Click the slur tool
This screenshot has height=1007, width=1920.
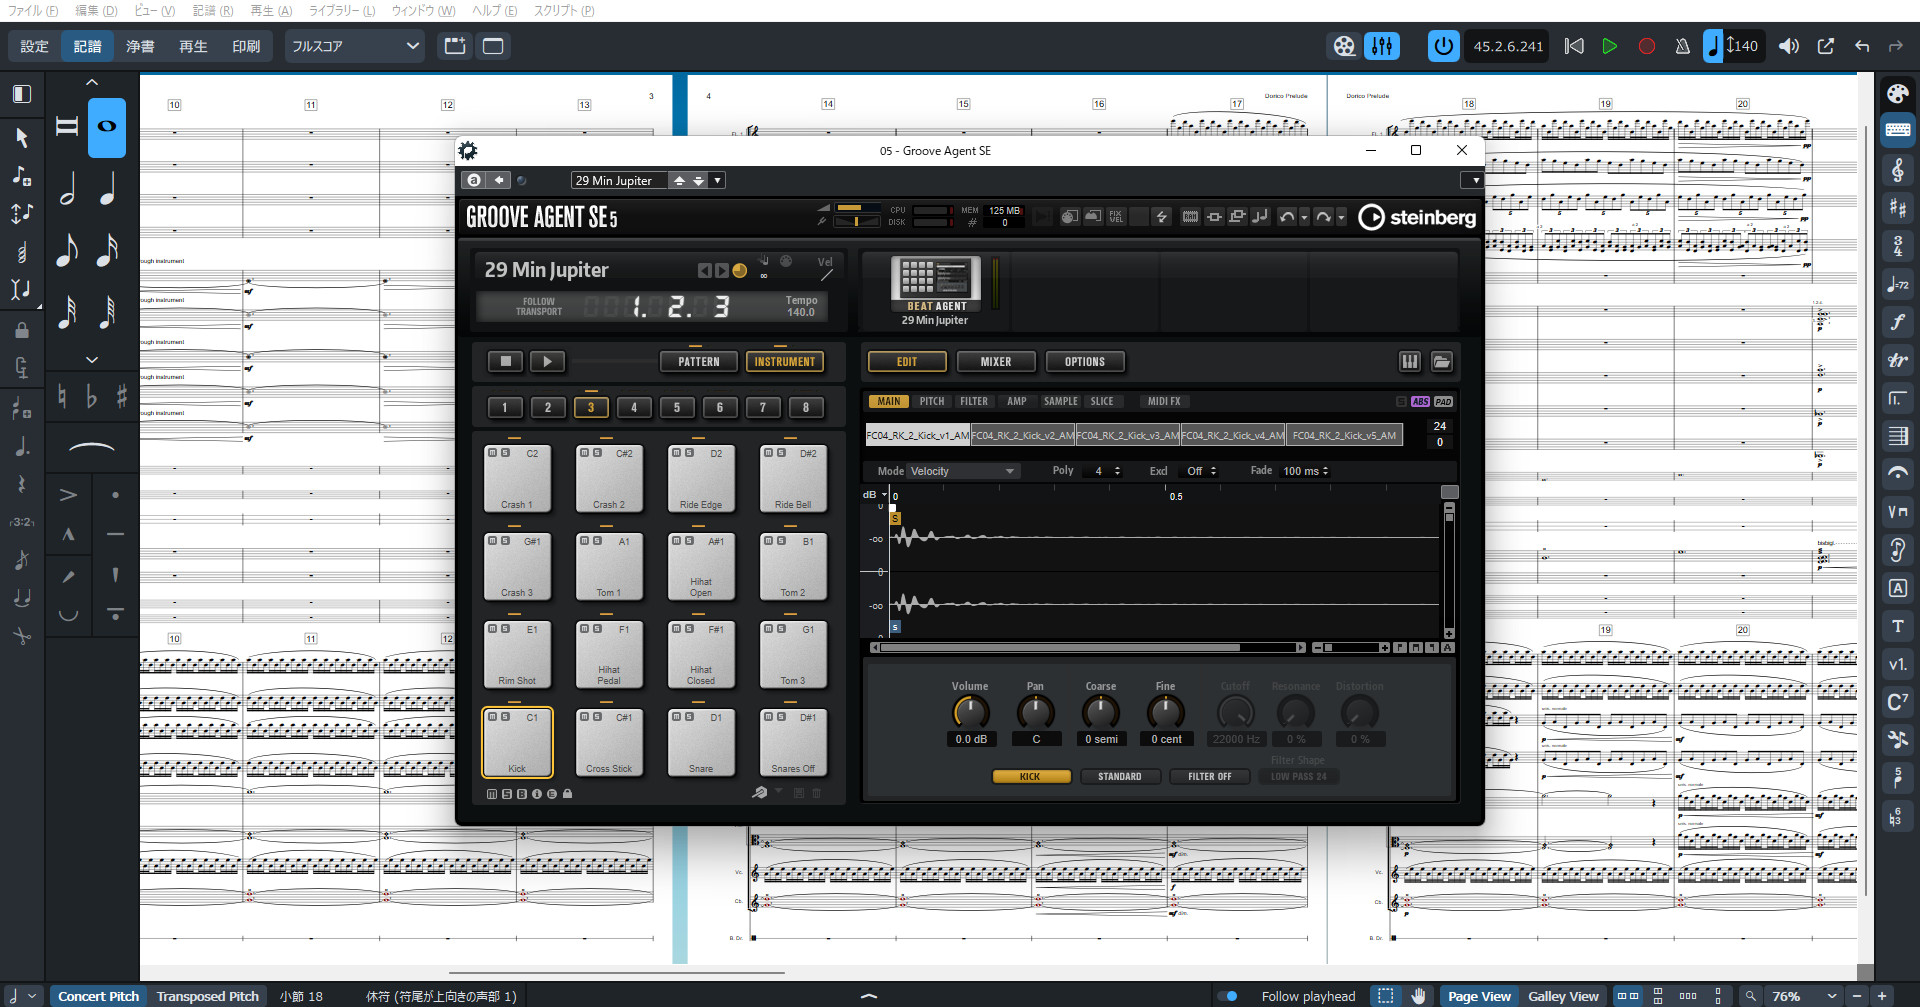[x=91, y=447]
